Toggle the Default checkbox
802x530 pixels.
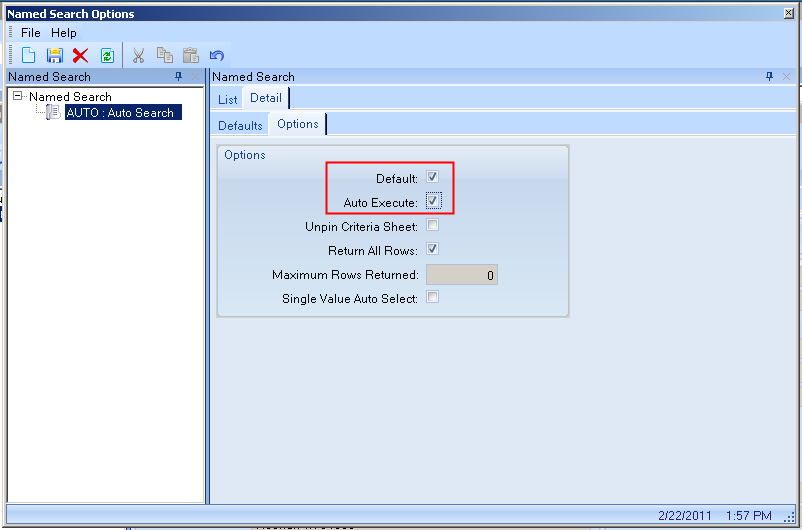[x=433, y=177]
